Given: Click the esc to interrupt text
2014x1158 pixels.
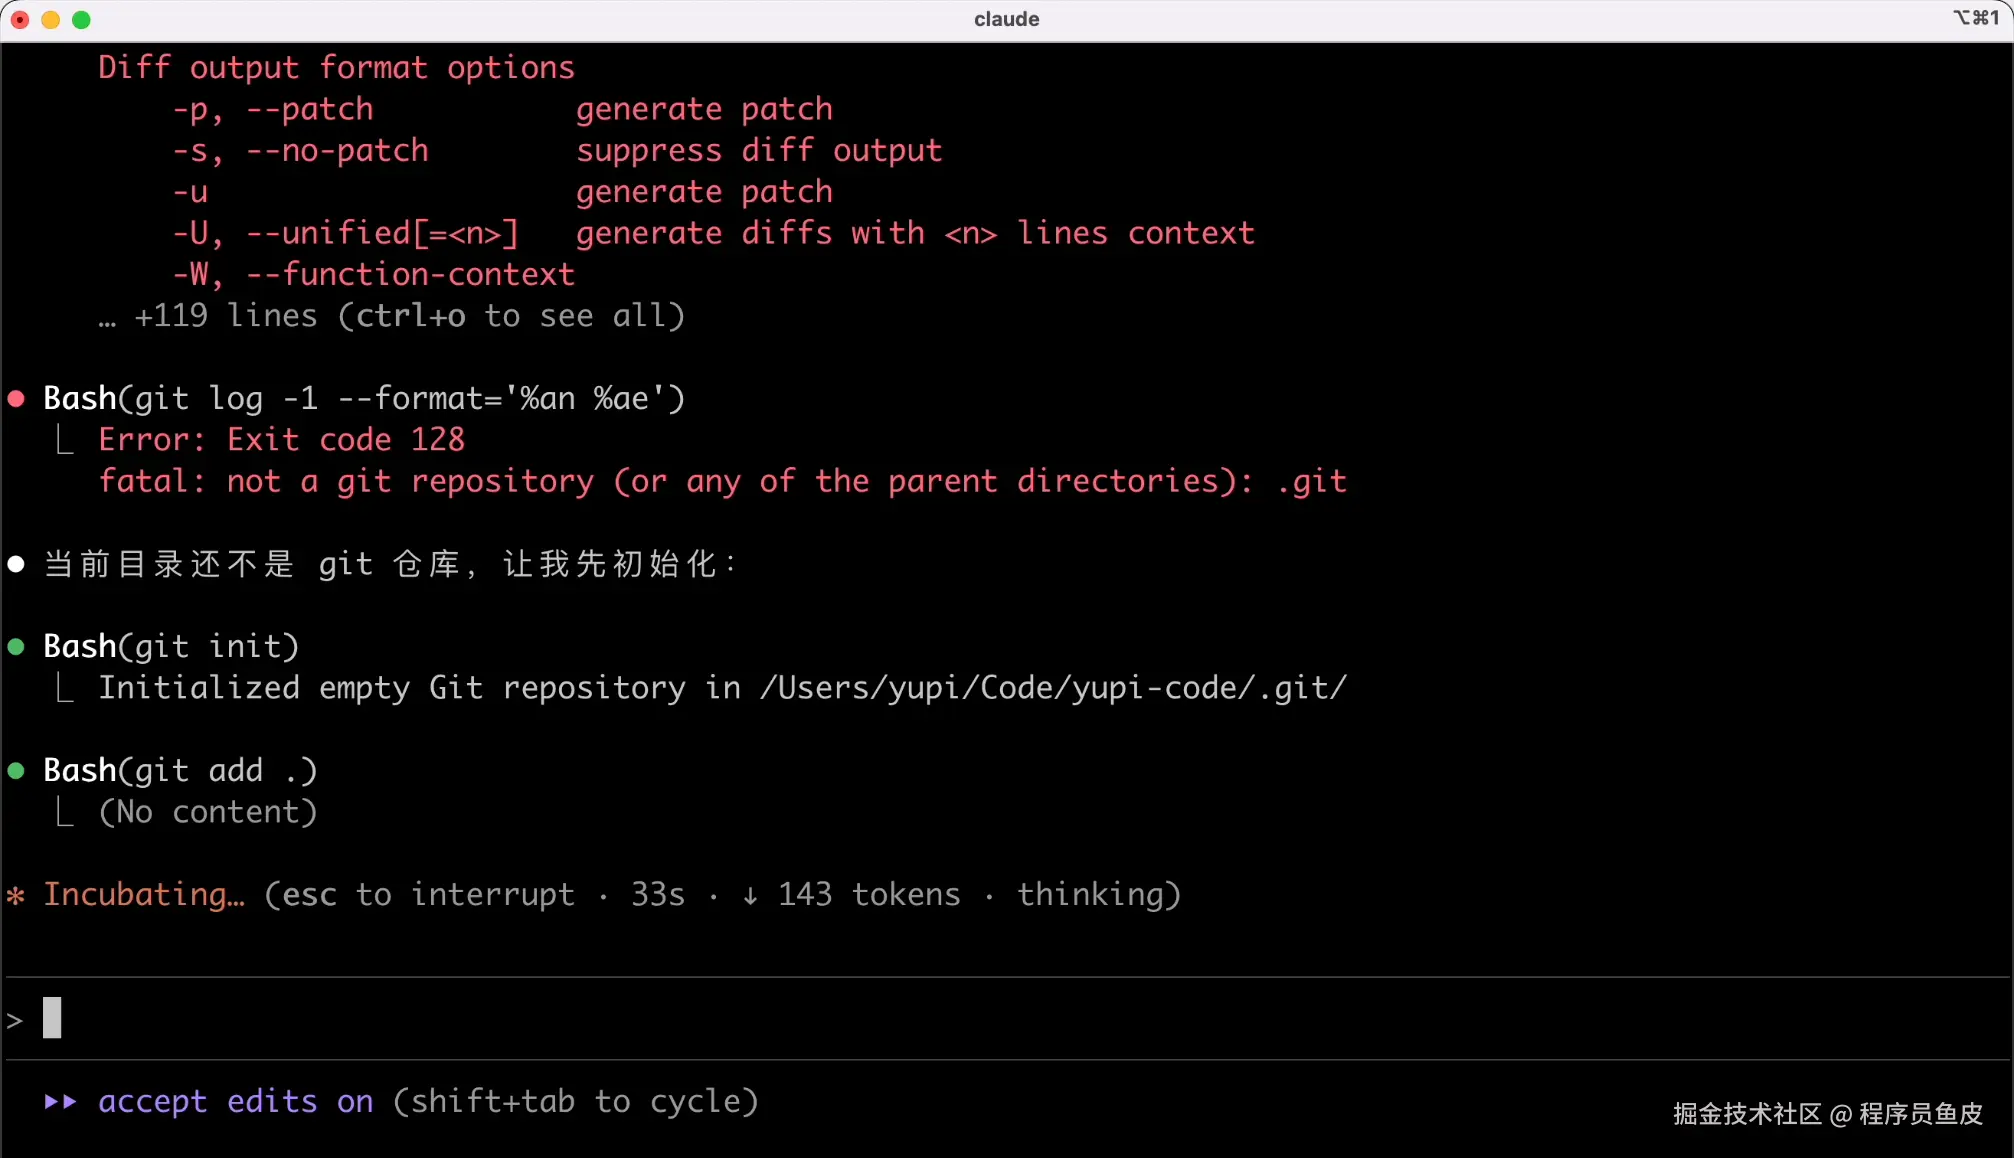Looking at the screenshot, I should 428,894.
